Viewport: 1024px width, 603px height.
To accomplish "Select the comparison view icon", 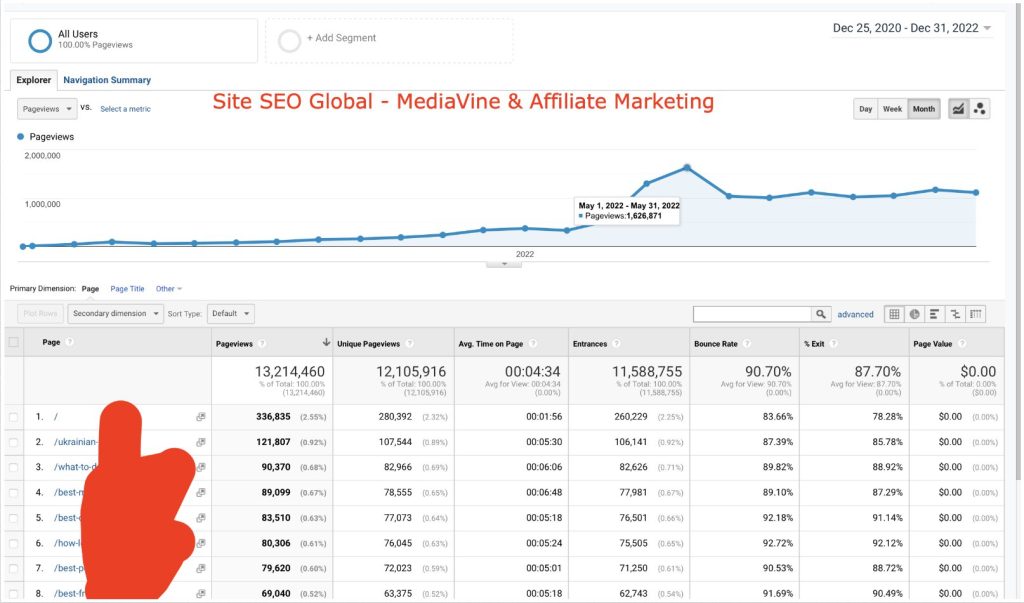I will (955, 314).
